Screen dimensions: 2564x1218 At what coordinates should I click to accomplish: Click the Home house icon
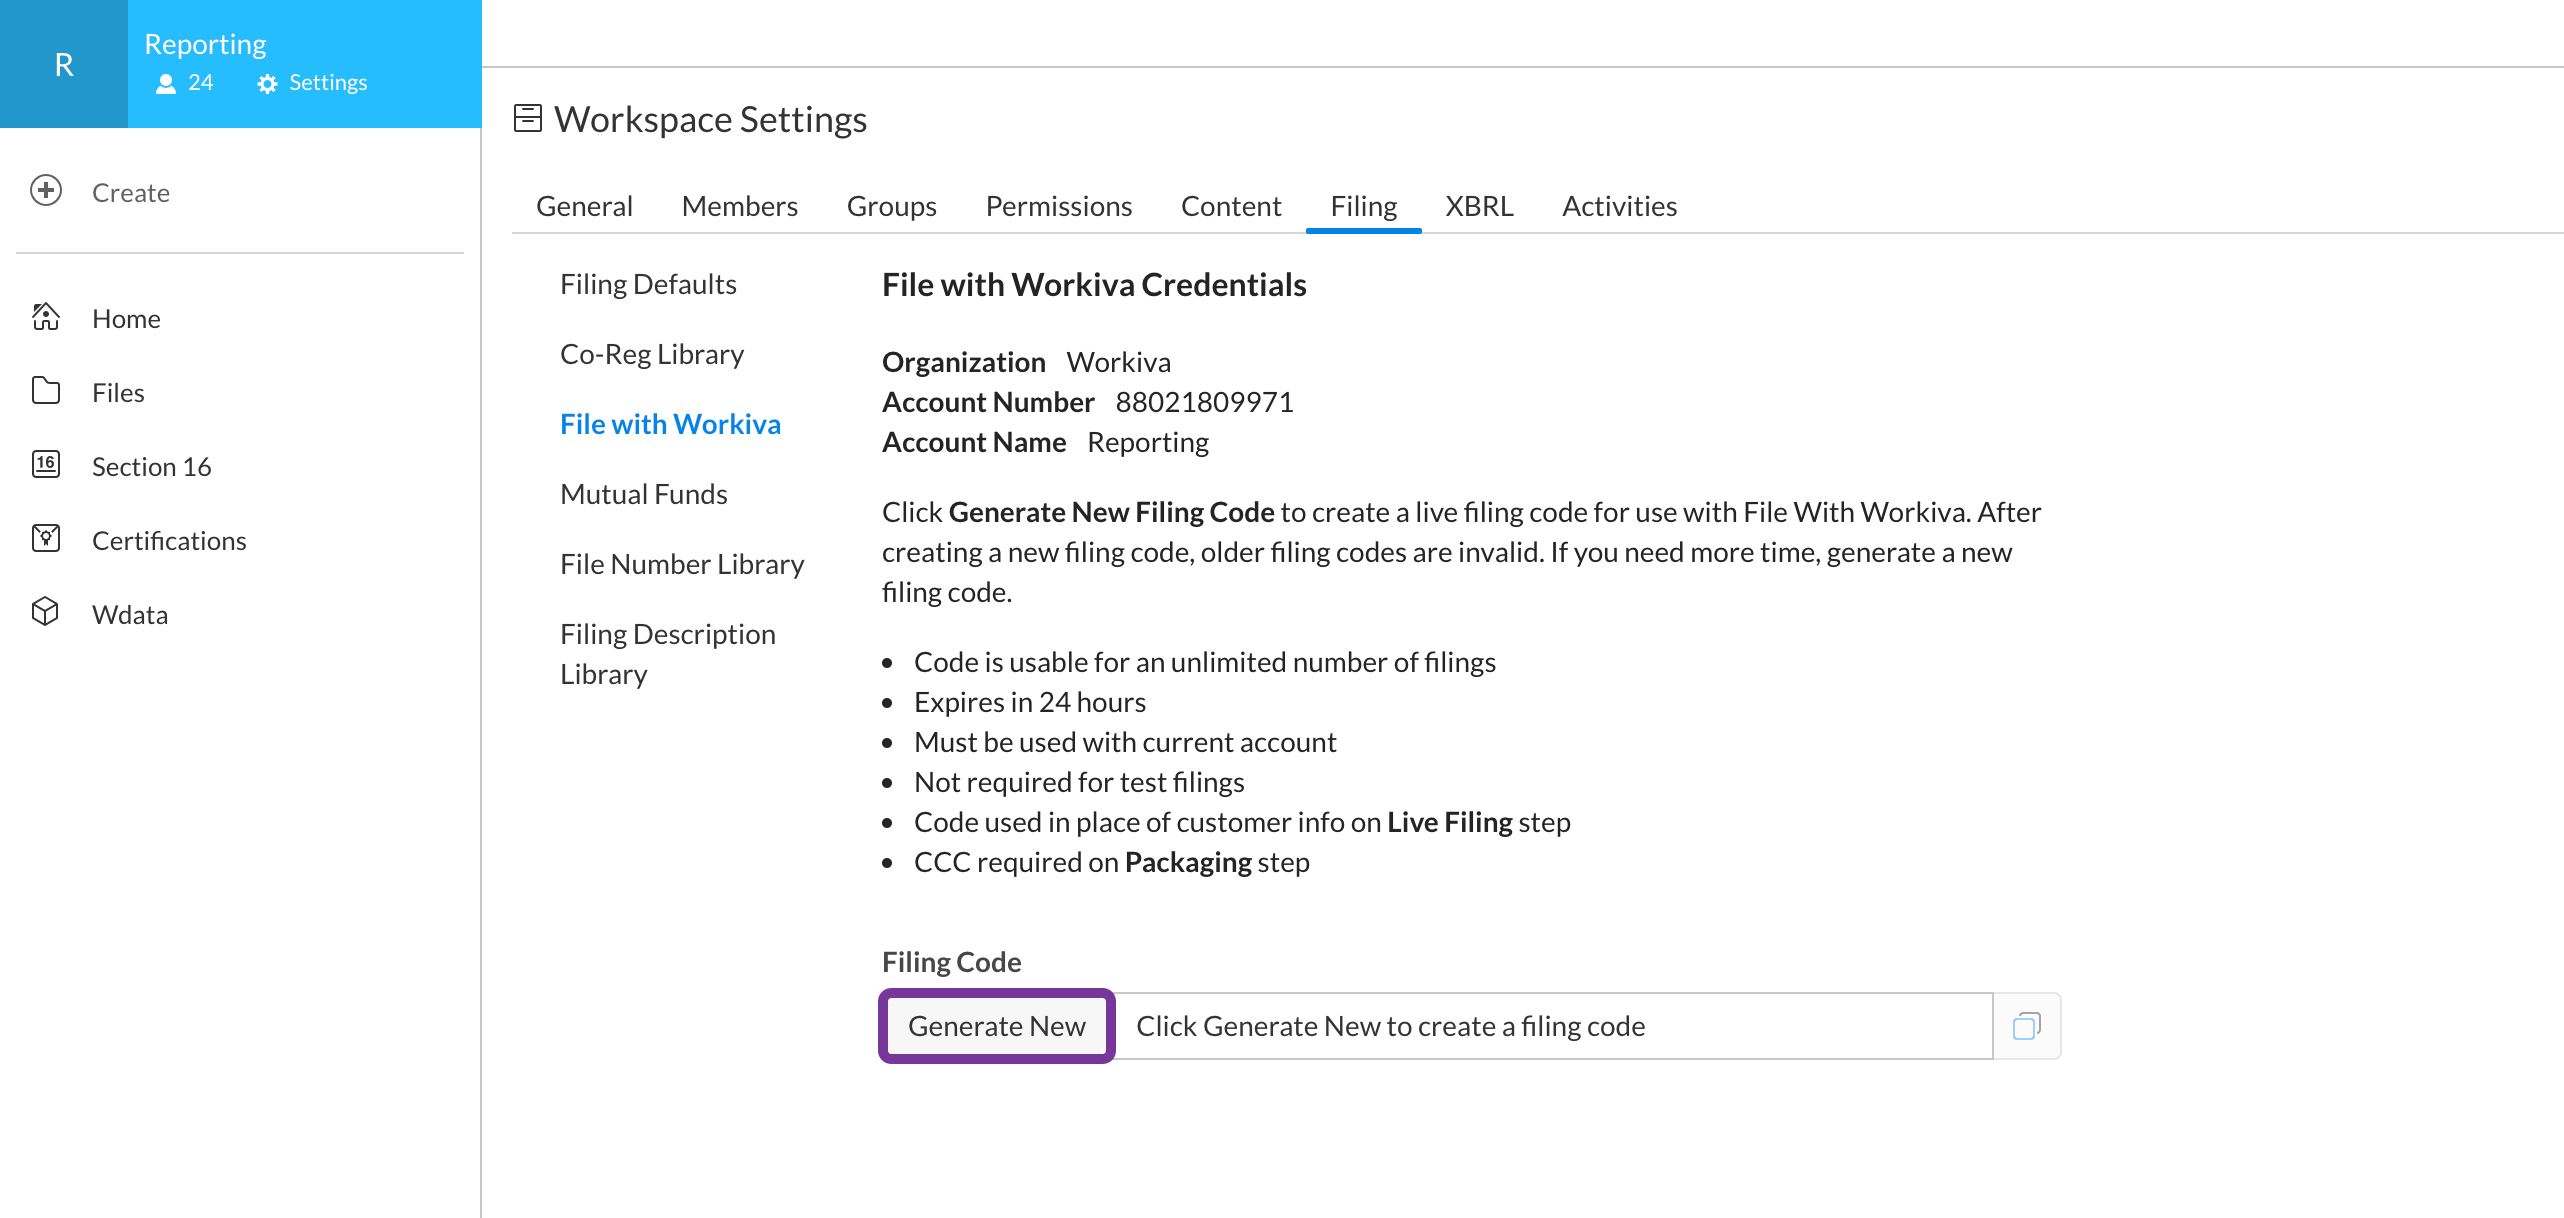(46, 317)
